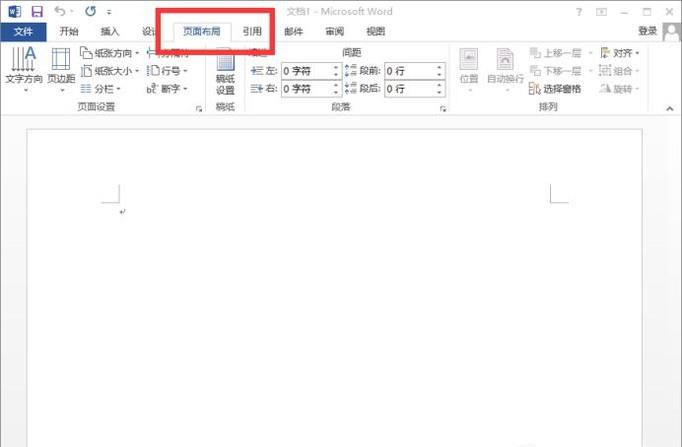Open the Customize Quick Access Toolbar menu
This screenshot has width=682, height=447.
109,12
